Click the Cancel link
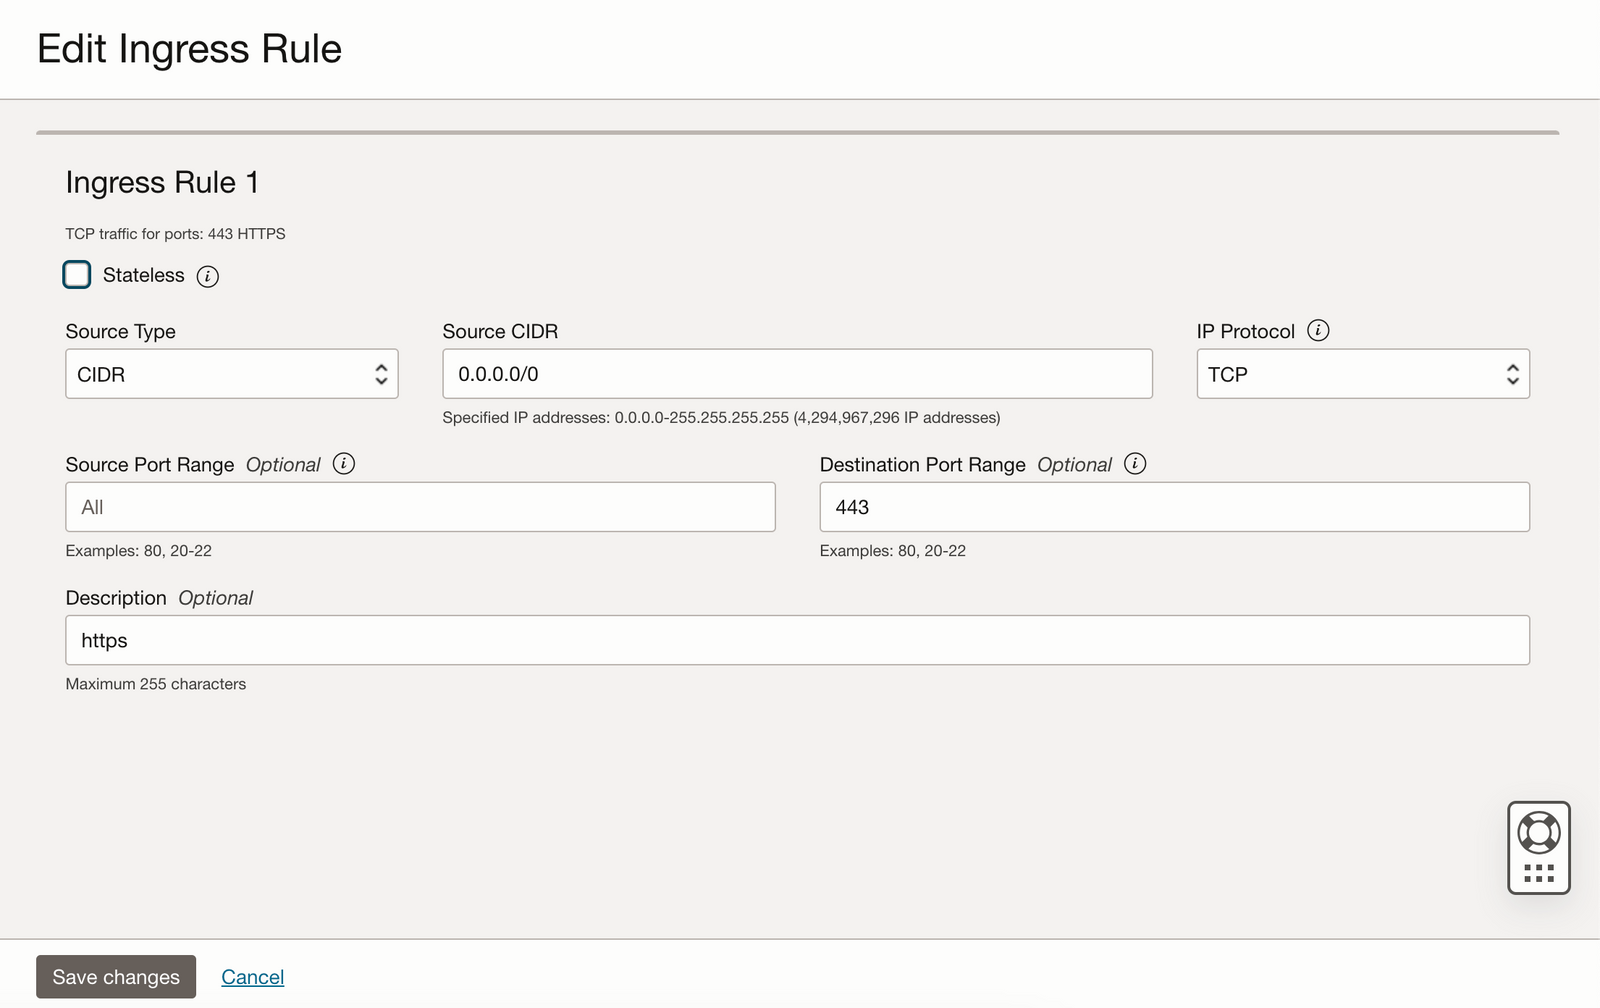The height and width of the screenshot is (1008, 1600). (252, 976)
